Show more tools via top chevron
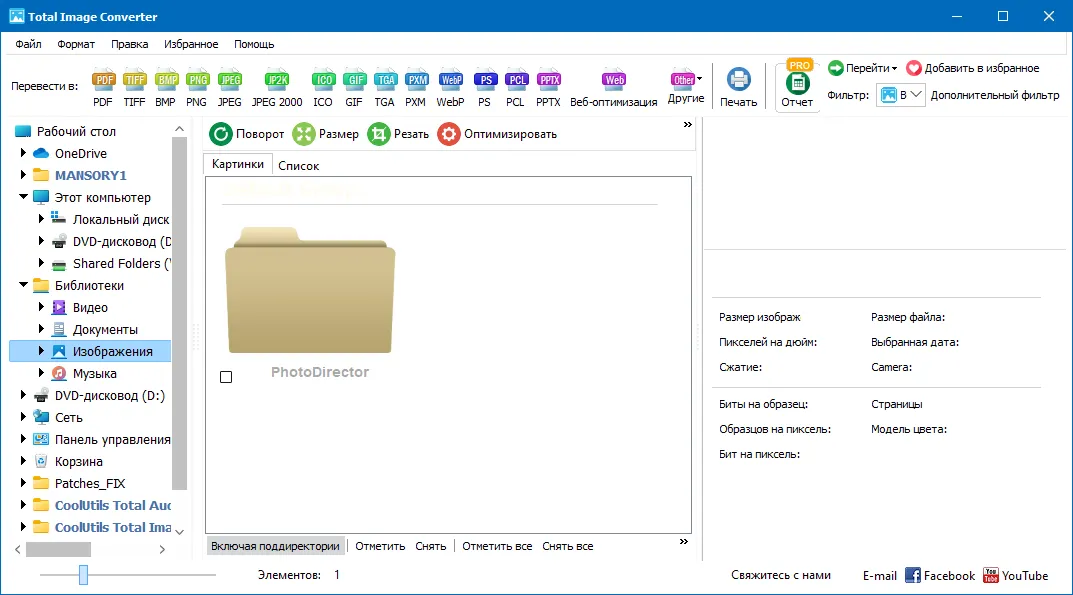 (x=688, y=125)
